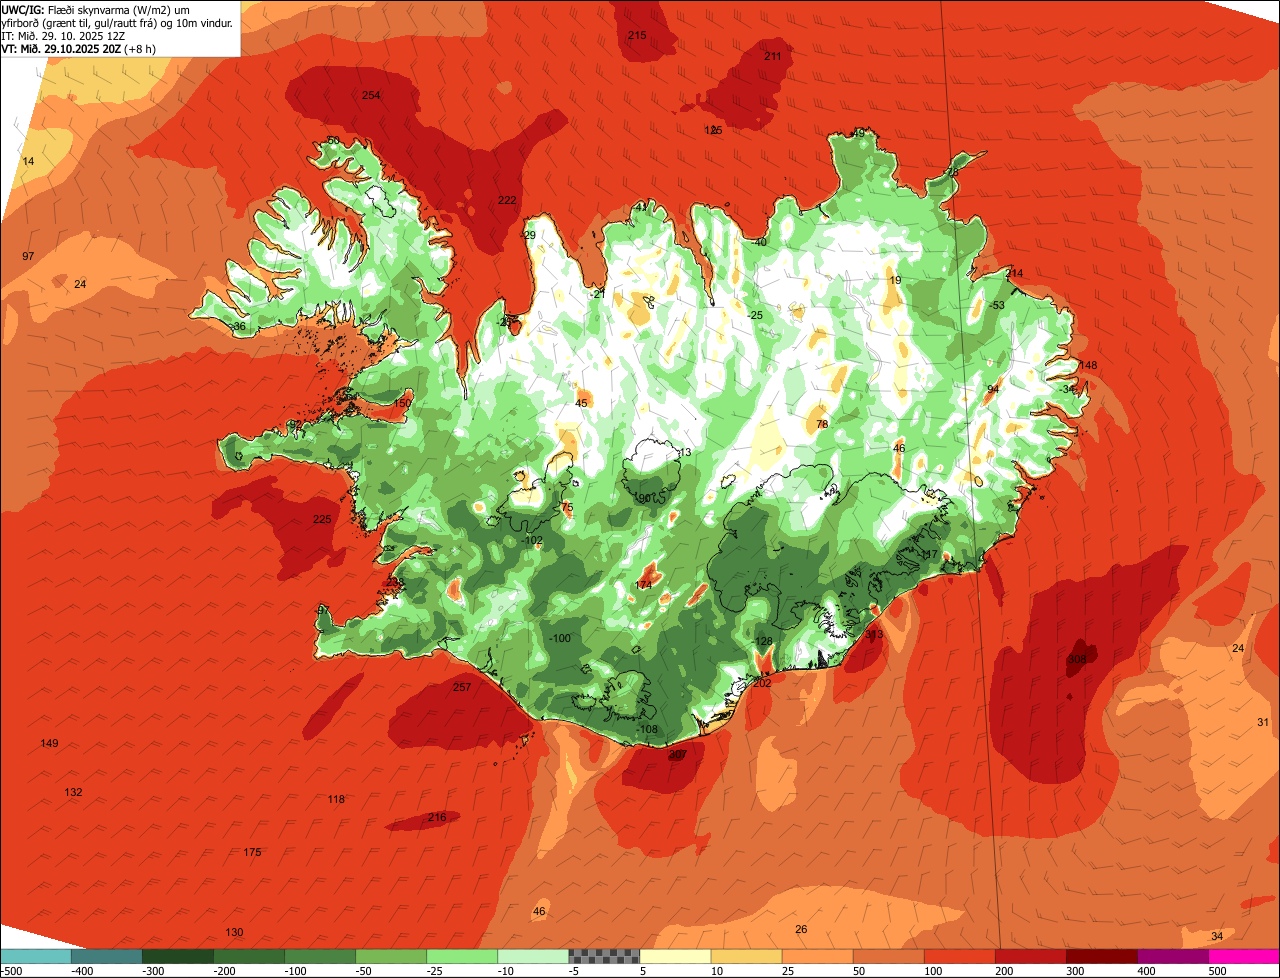Click the map value 216
This screenshot has height=978, width=1280.
click(437, 818)
